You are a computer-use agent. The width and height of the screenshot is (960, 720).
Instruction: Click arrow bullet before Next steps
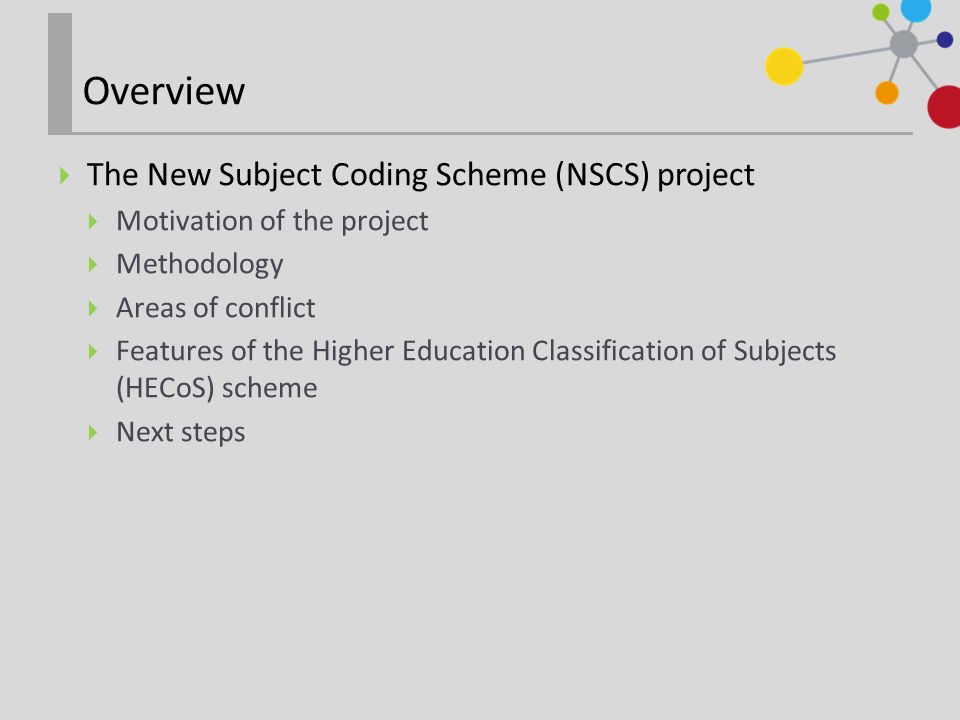(93, 433)
